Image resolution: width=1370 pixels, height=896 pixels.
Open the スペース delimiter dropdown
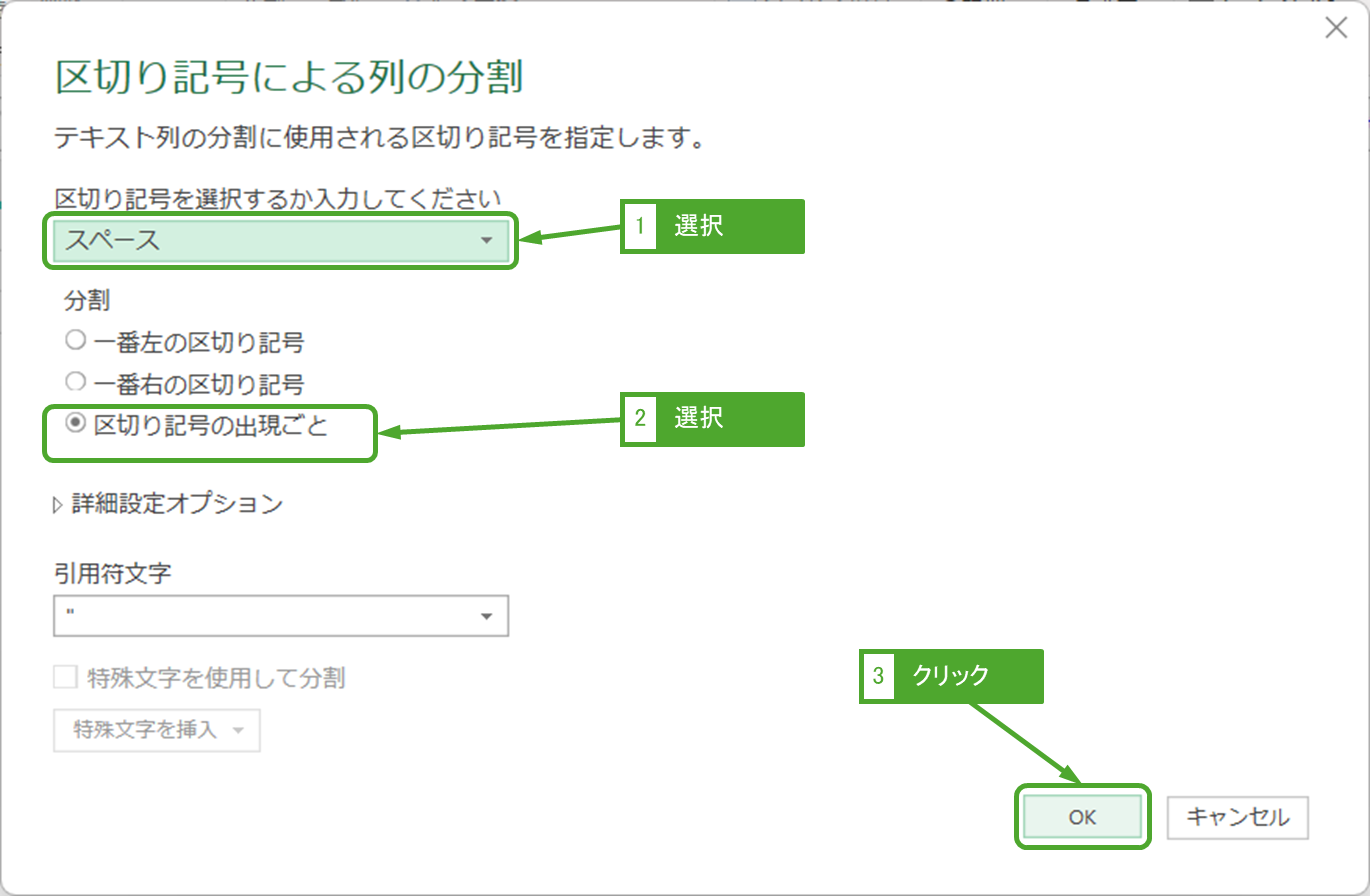280,240
